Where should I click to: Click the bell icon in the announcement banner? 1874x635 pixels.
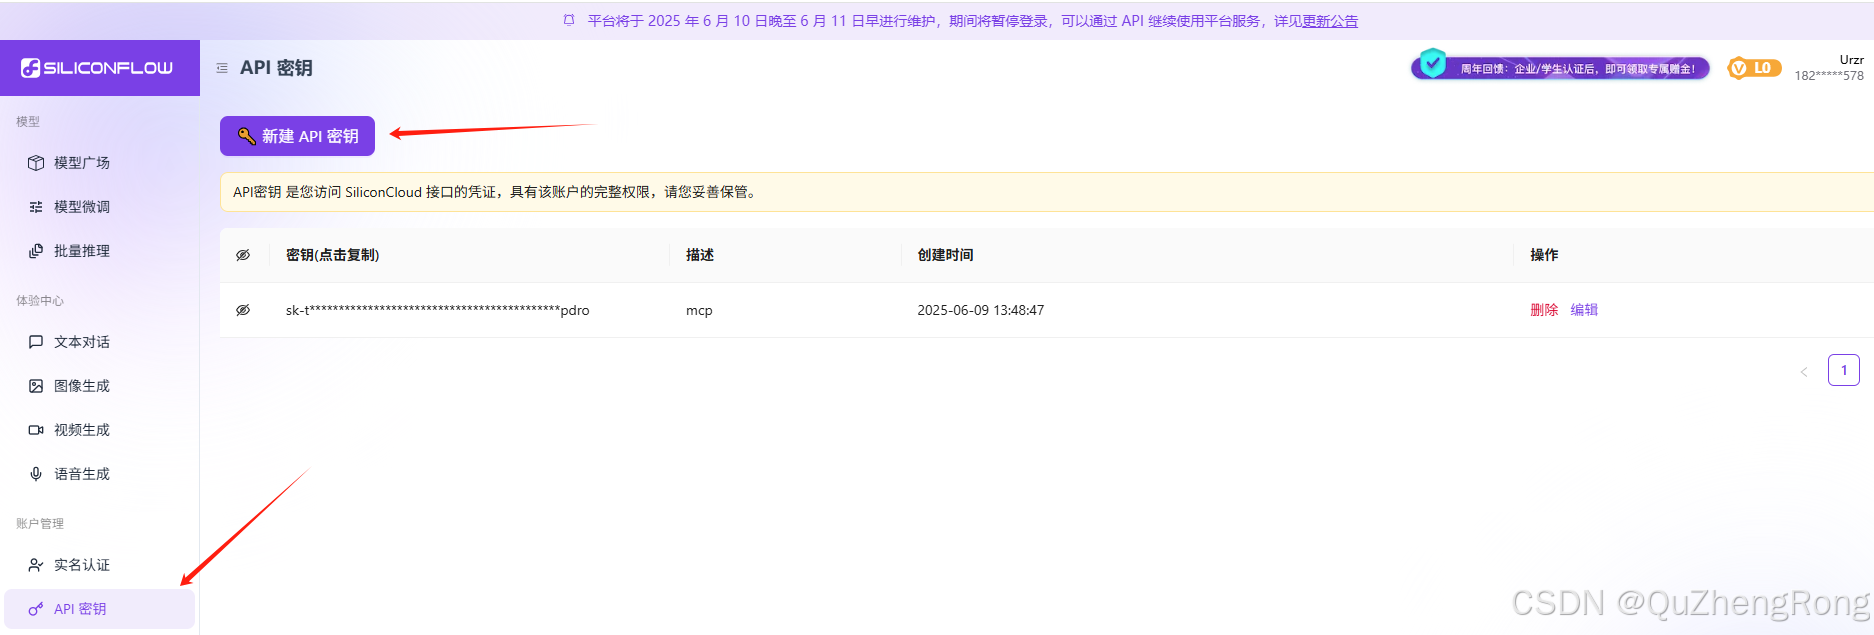[569, 20]
